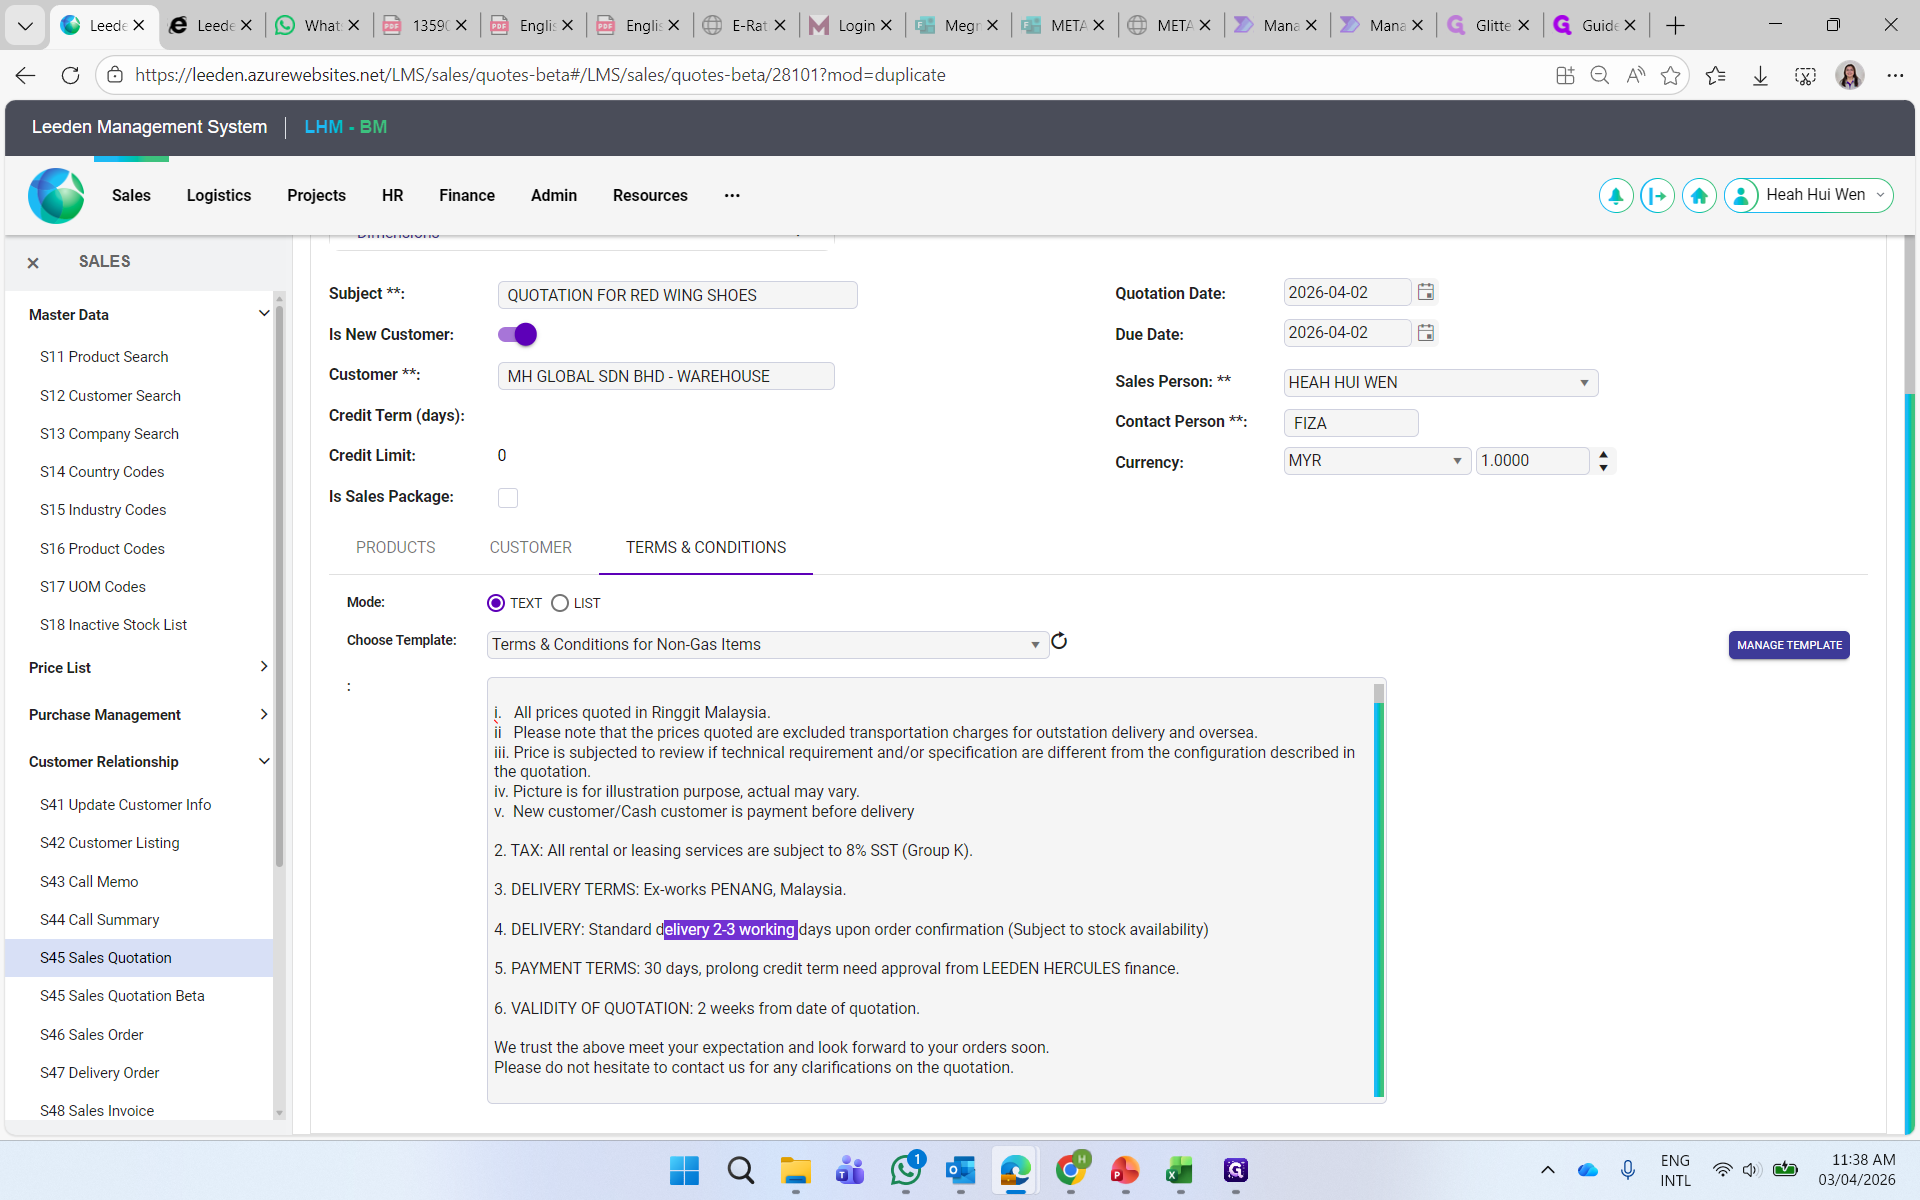Open S46 Sales Order
This screenshot has height=1200, width=1920.
tap(92, 1035)
